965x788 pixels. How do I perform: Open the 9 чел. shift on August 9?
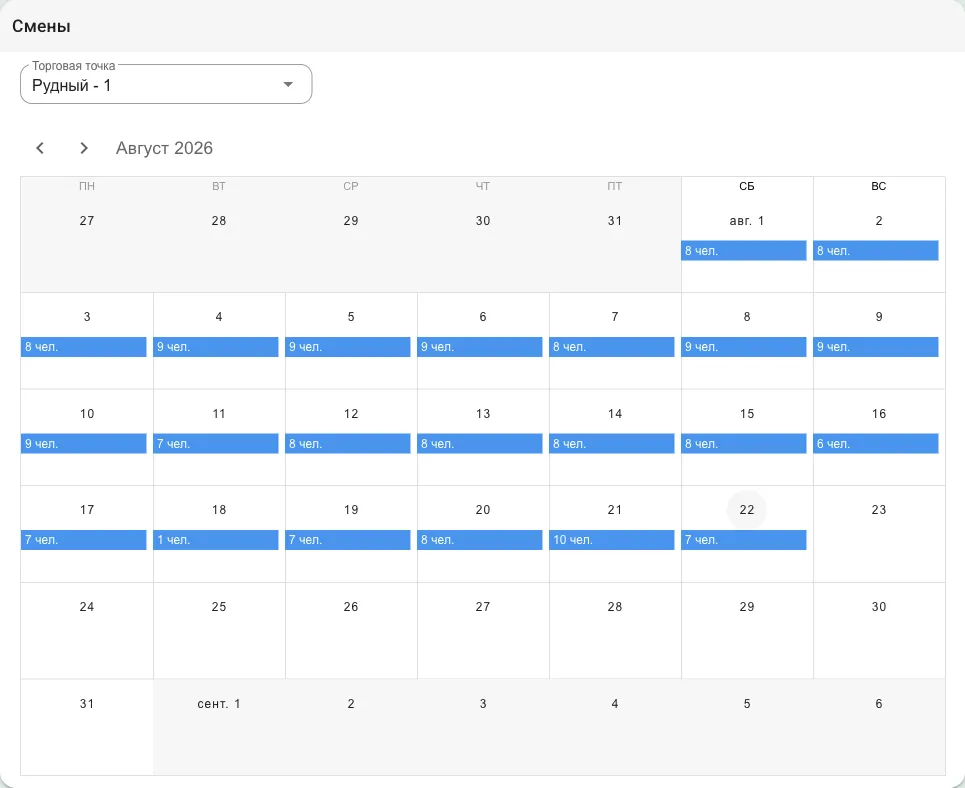(876, 347)
